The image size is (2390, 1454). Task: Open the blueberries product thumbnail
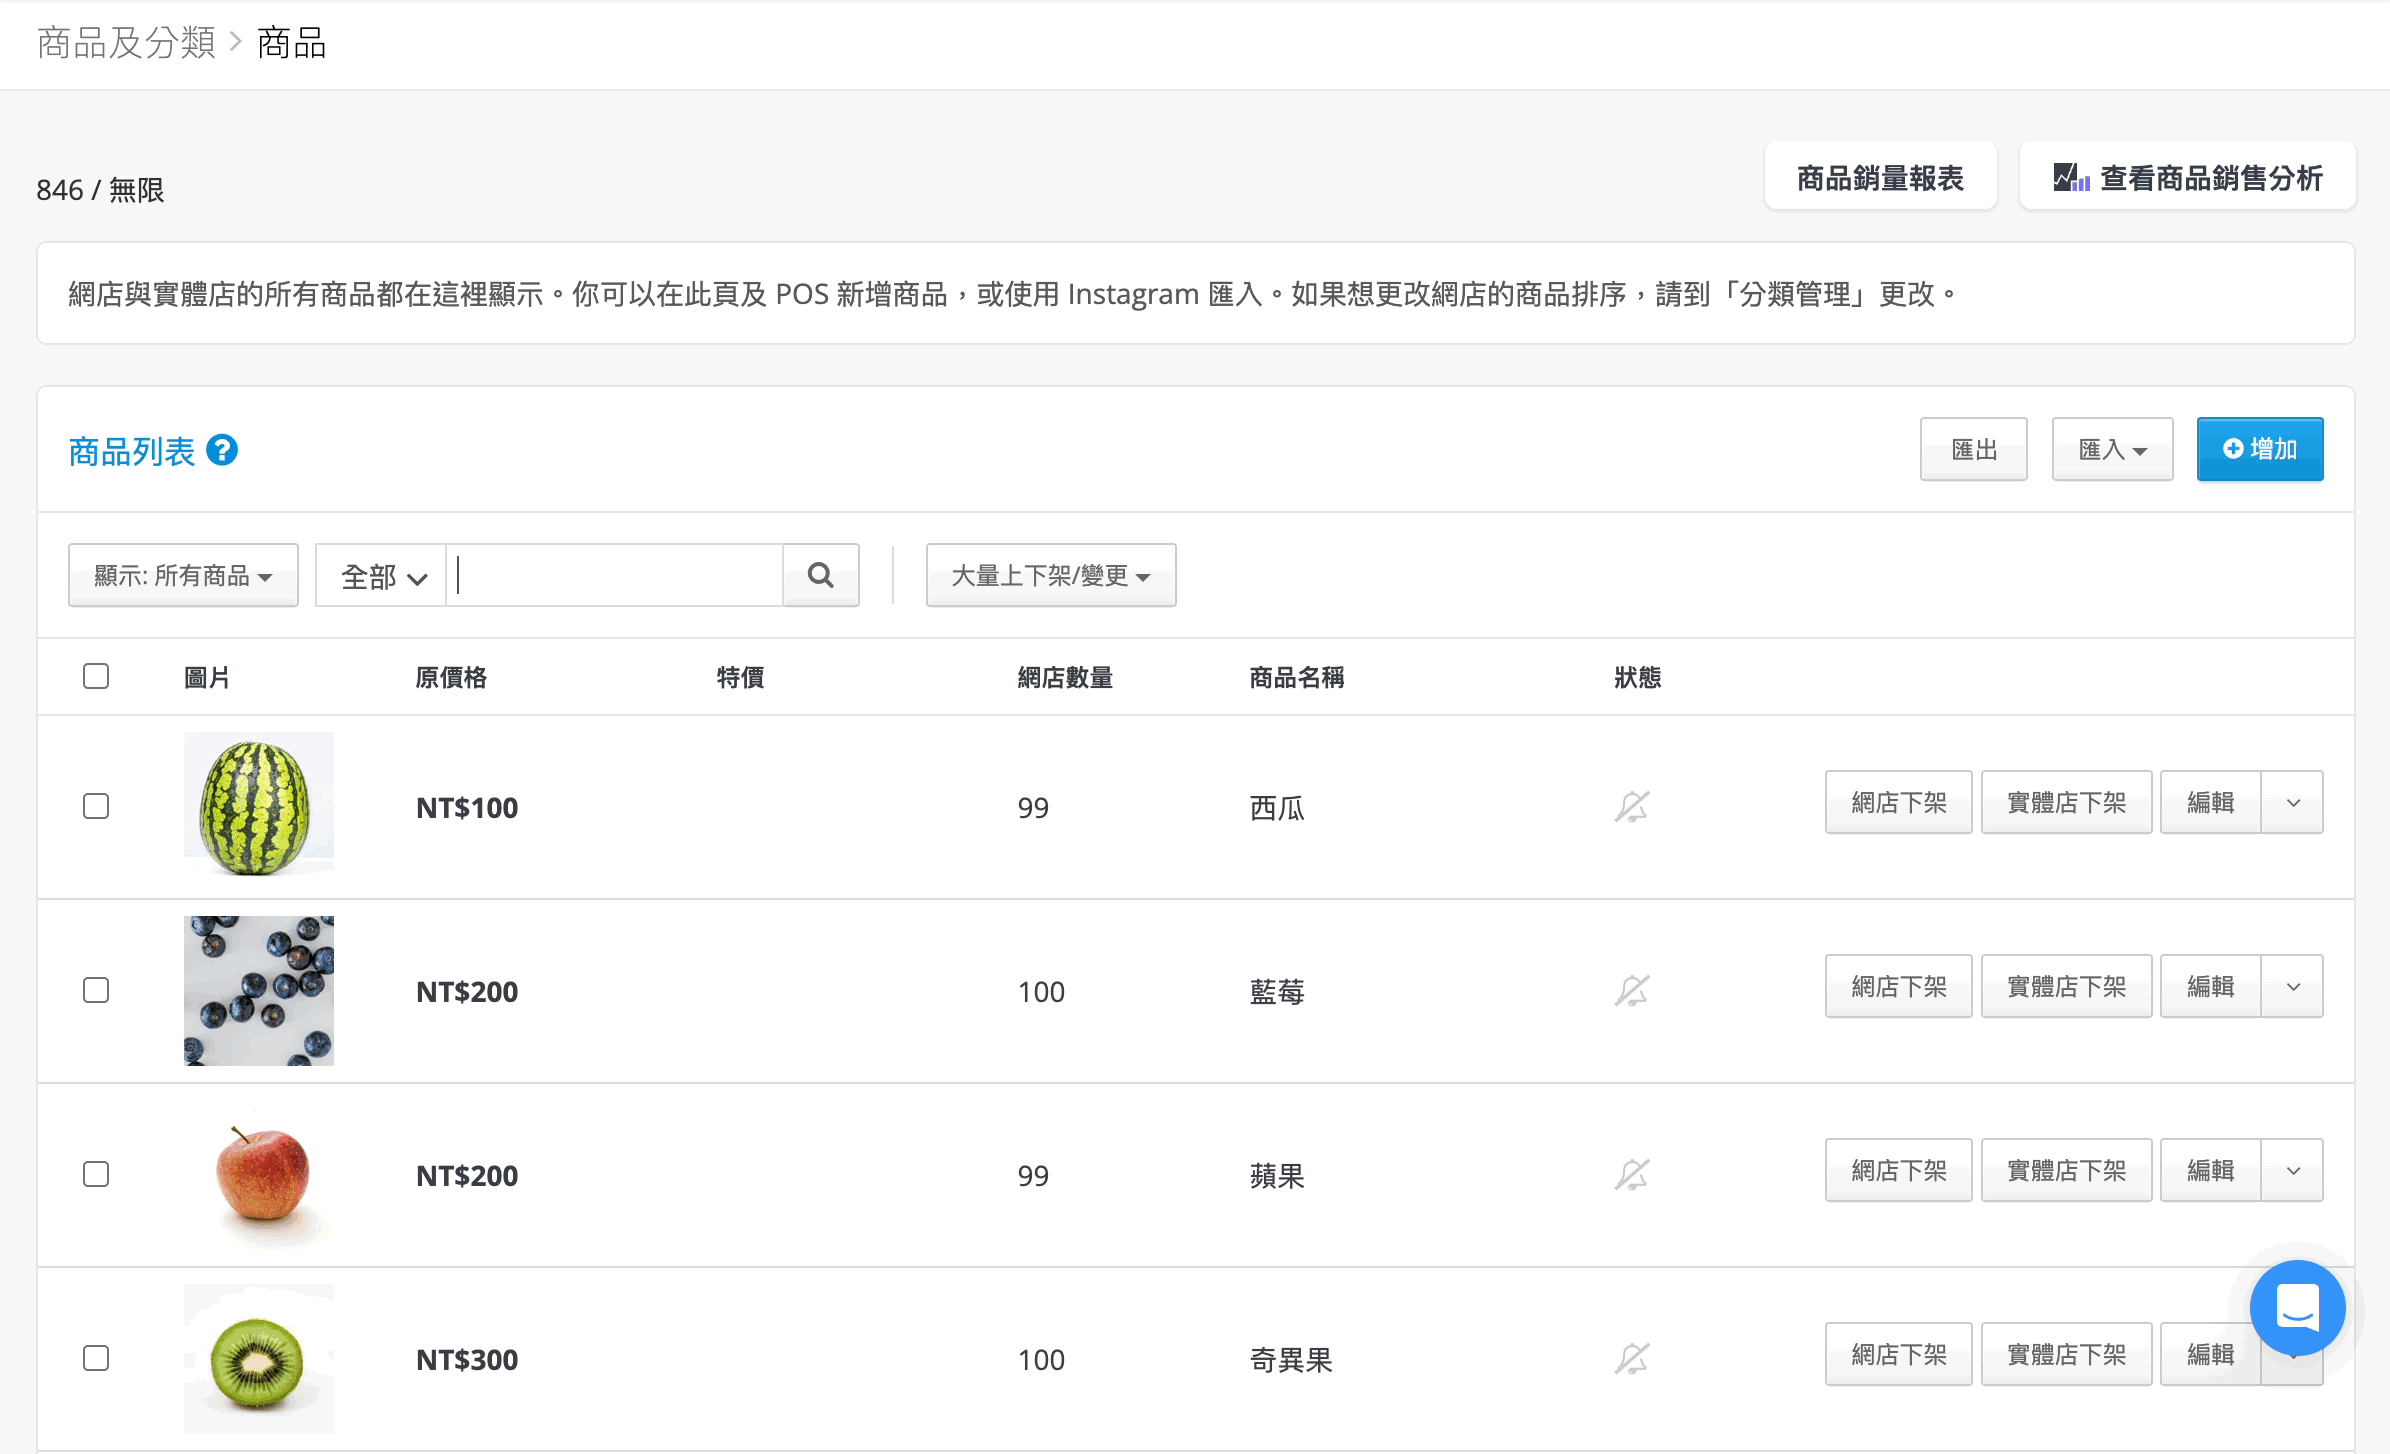pos(259,990)
